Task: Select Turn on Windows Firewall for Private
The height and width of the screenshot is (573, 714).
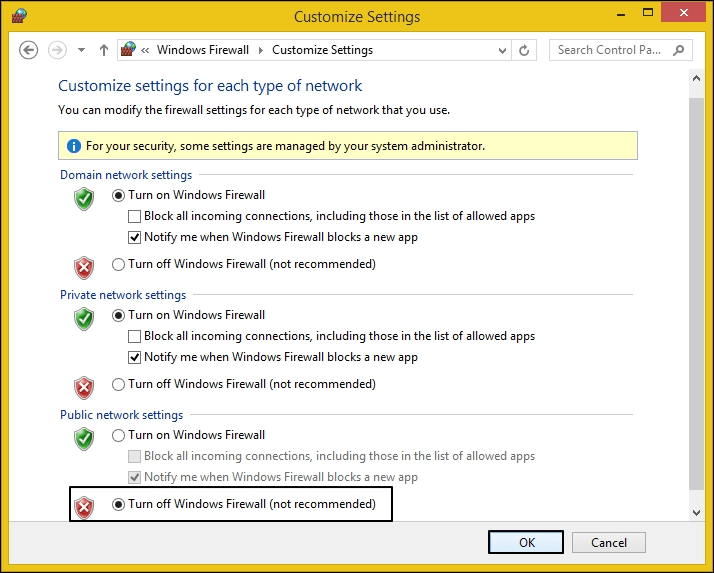Action: [x=188, y=315]
